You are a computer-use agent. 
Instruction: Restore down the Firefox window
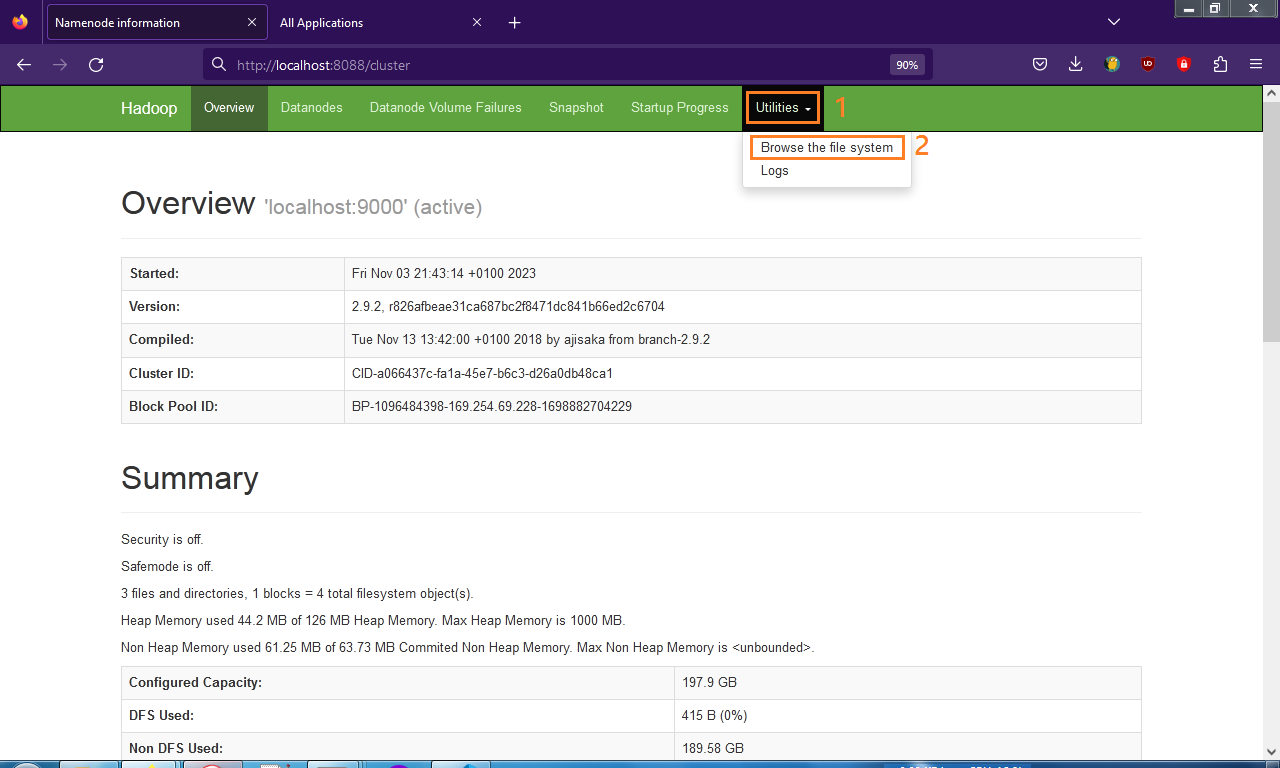click(1215, 8)
